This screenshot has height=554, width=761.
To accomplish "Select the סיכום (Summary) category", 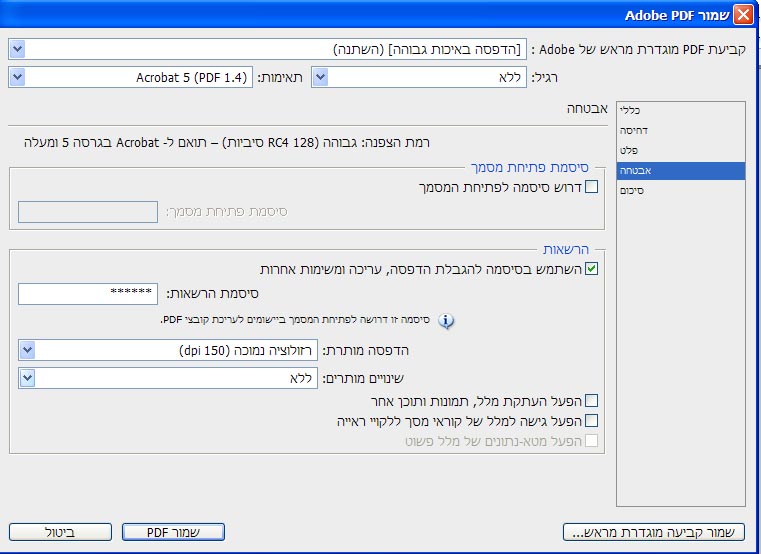I will pos(681,191).
